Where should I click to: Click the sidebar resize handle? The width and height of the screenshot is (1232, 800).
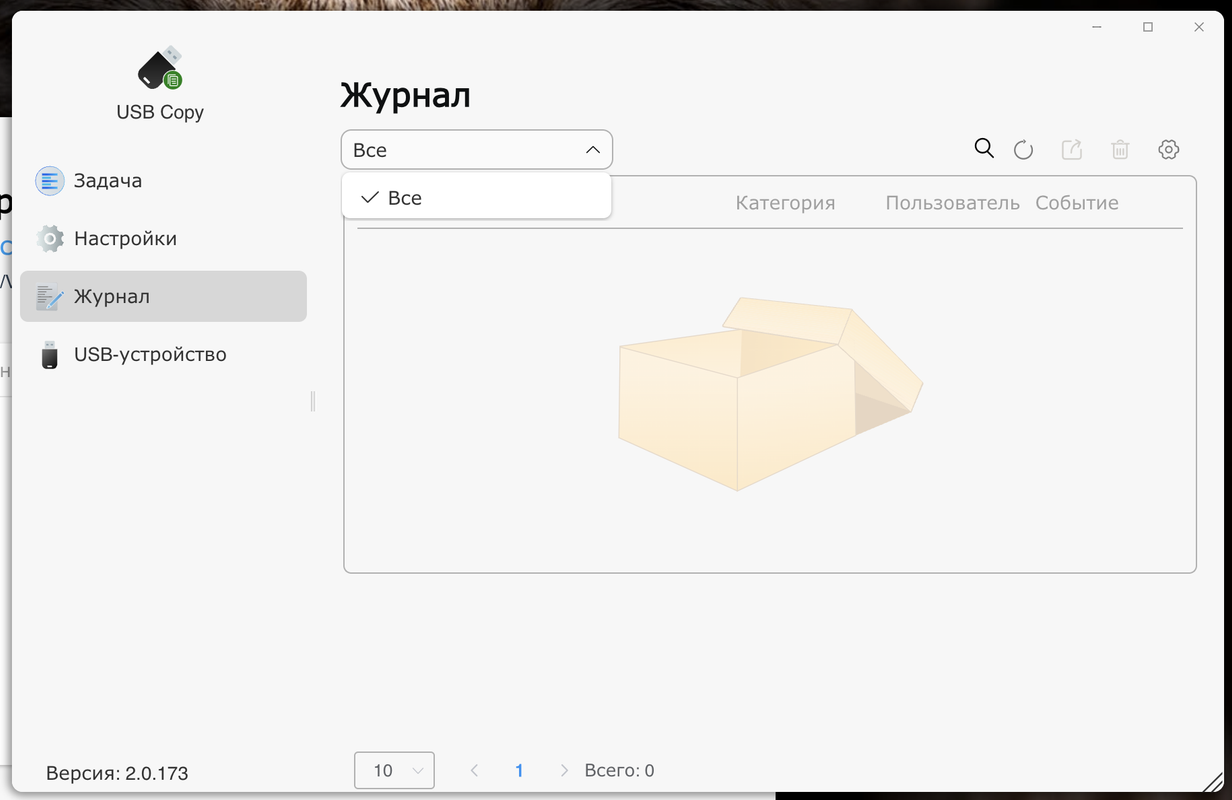coord(313,401)
